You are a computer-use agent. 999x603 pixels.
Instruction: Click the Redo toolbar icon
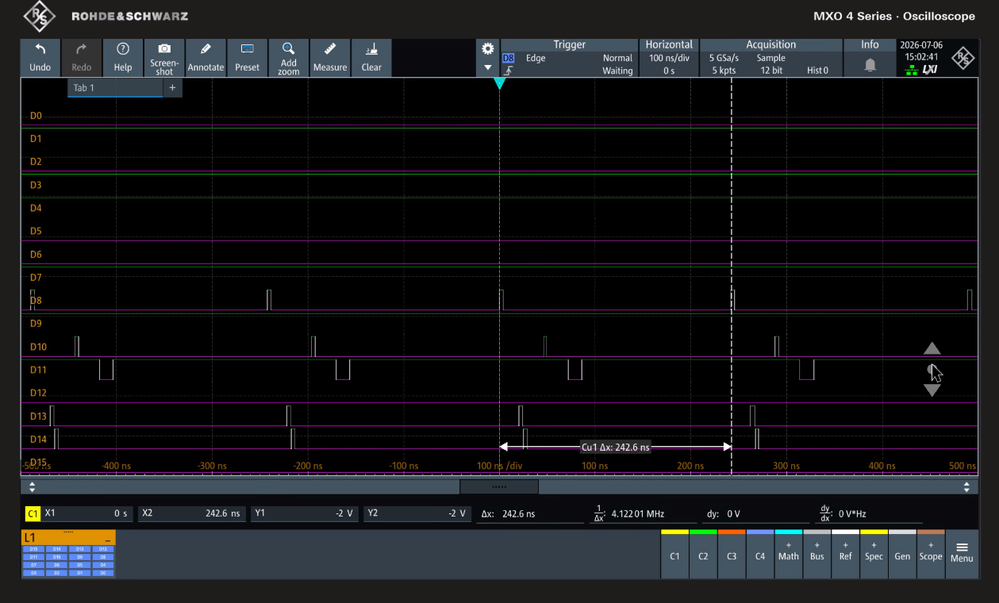pos(81,57)
